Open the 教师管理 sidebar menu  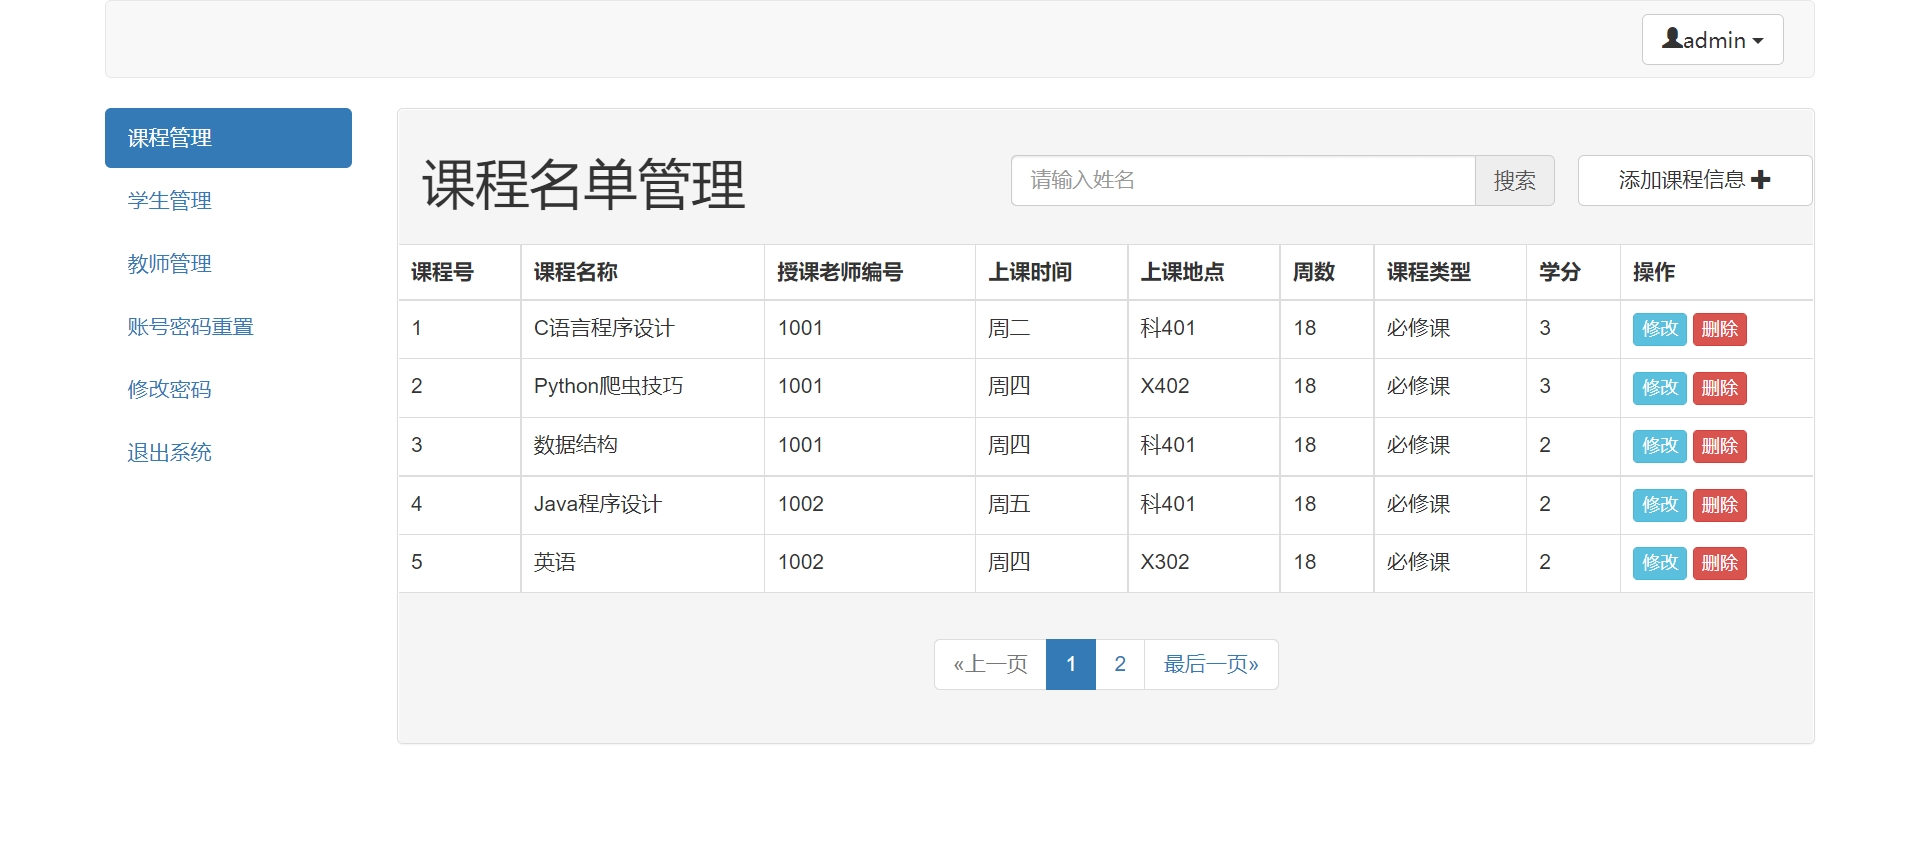click(170, 264)
